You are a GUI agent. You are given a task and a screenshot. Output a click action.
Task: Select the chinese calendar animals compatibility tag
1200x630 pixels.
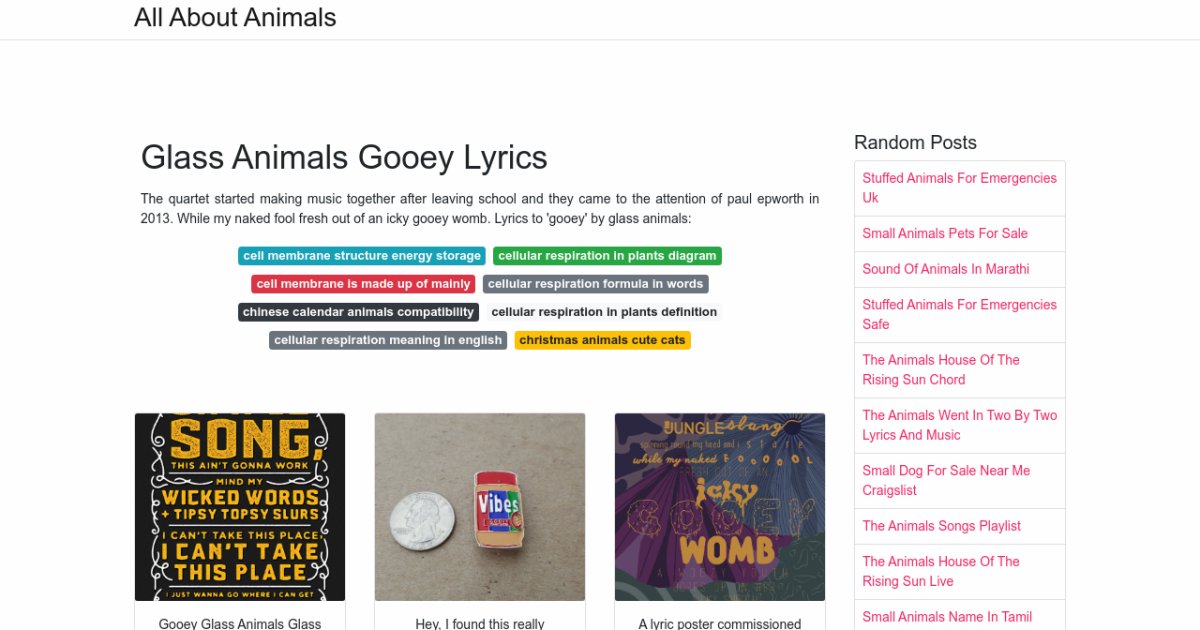pyautogui.click(x=358, y=312)
